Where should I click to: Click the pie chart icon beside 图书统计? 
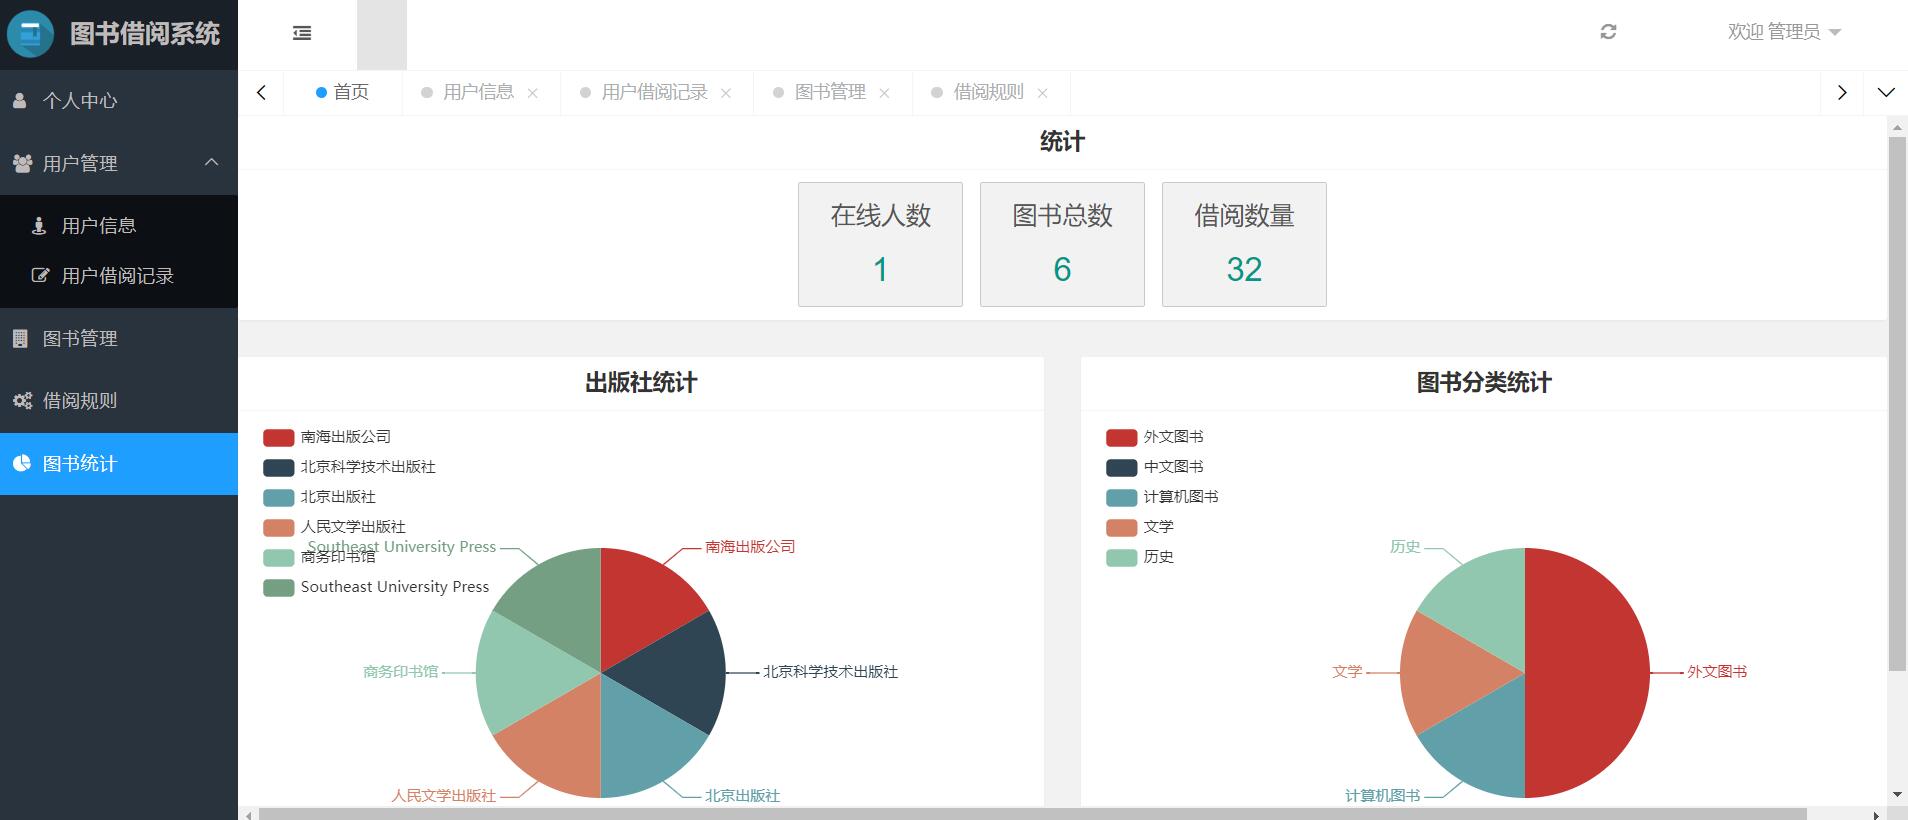point(21,463)
